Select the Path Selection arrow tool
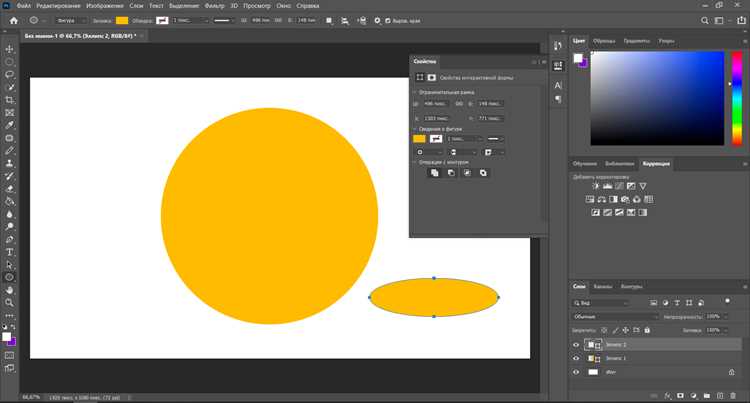The image size is (750, 403). click(x=10, y=264)
